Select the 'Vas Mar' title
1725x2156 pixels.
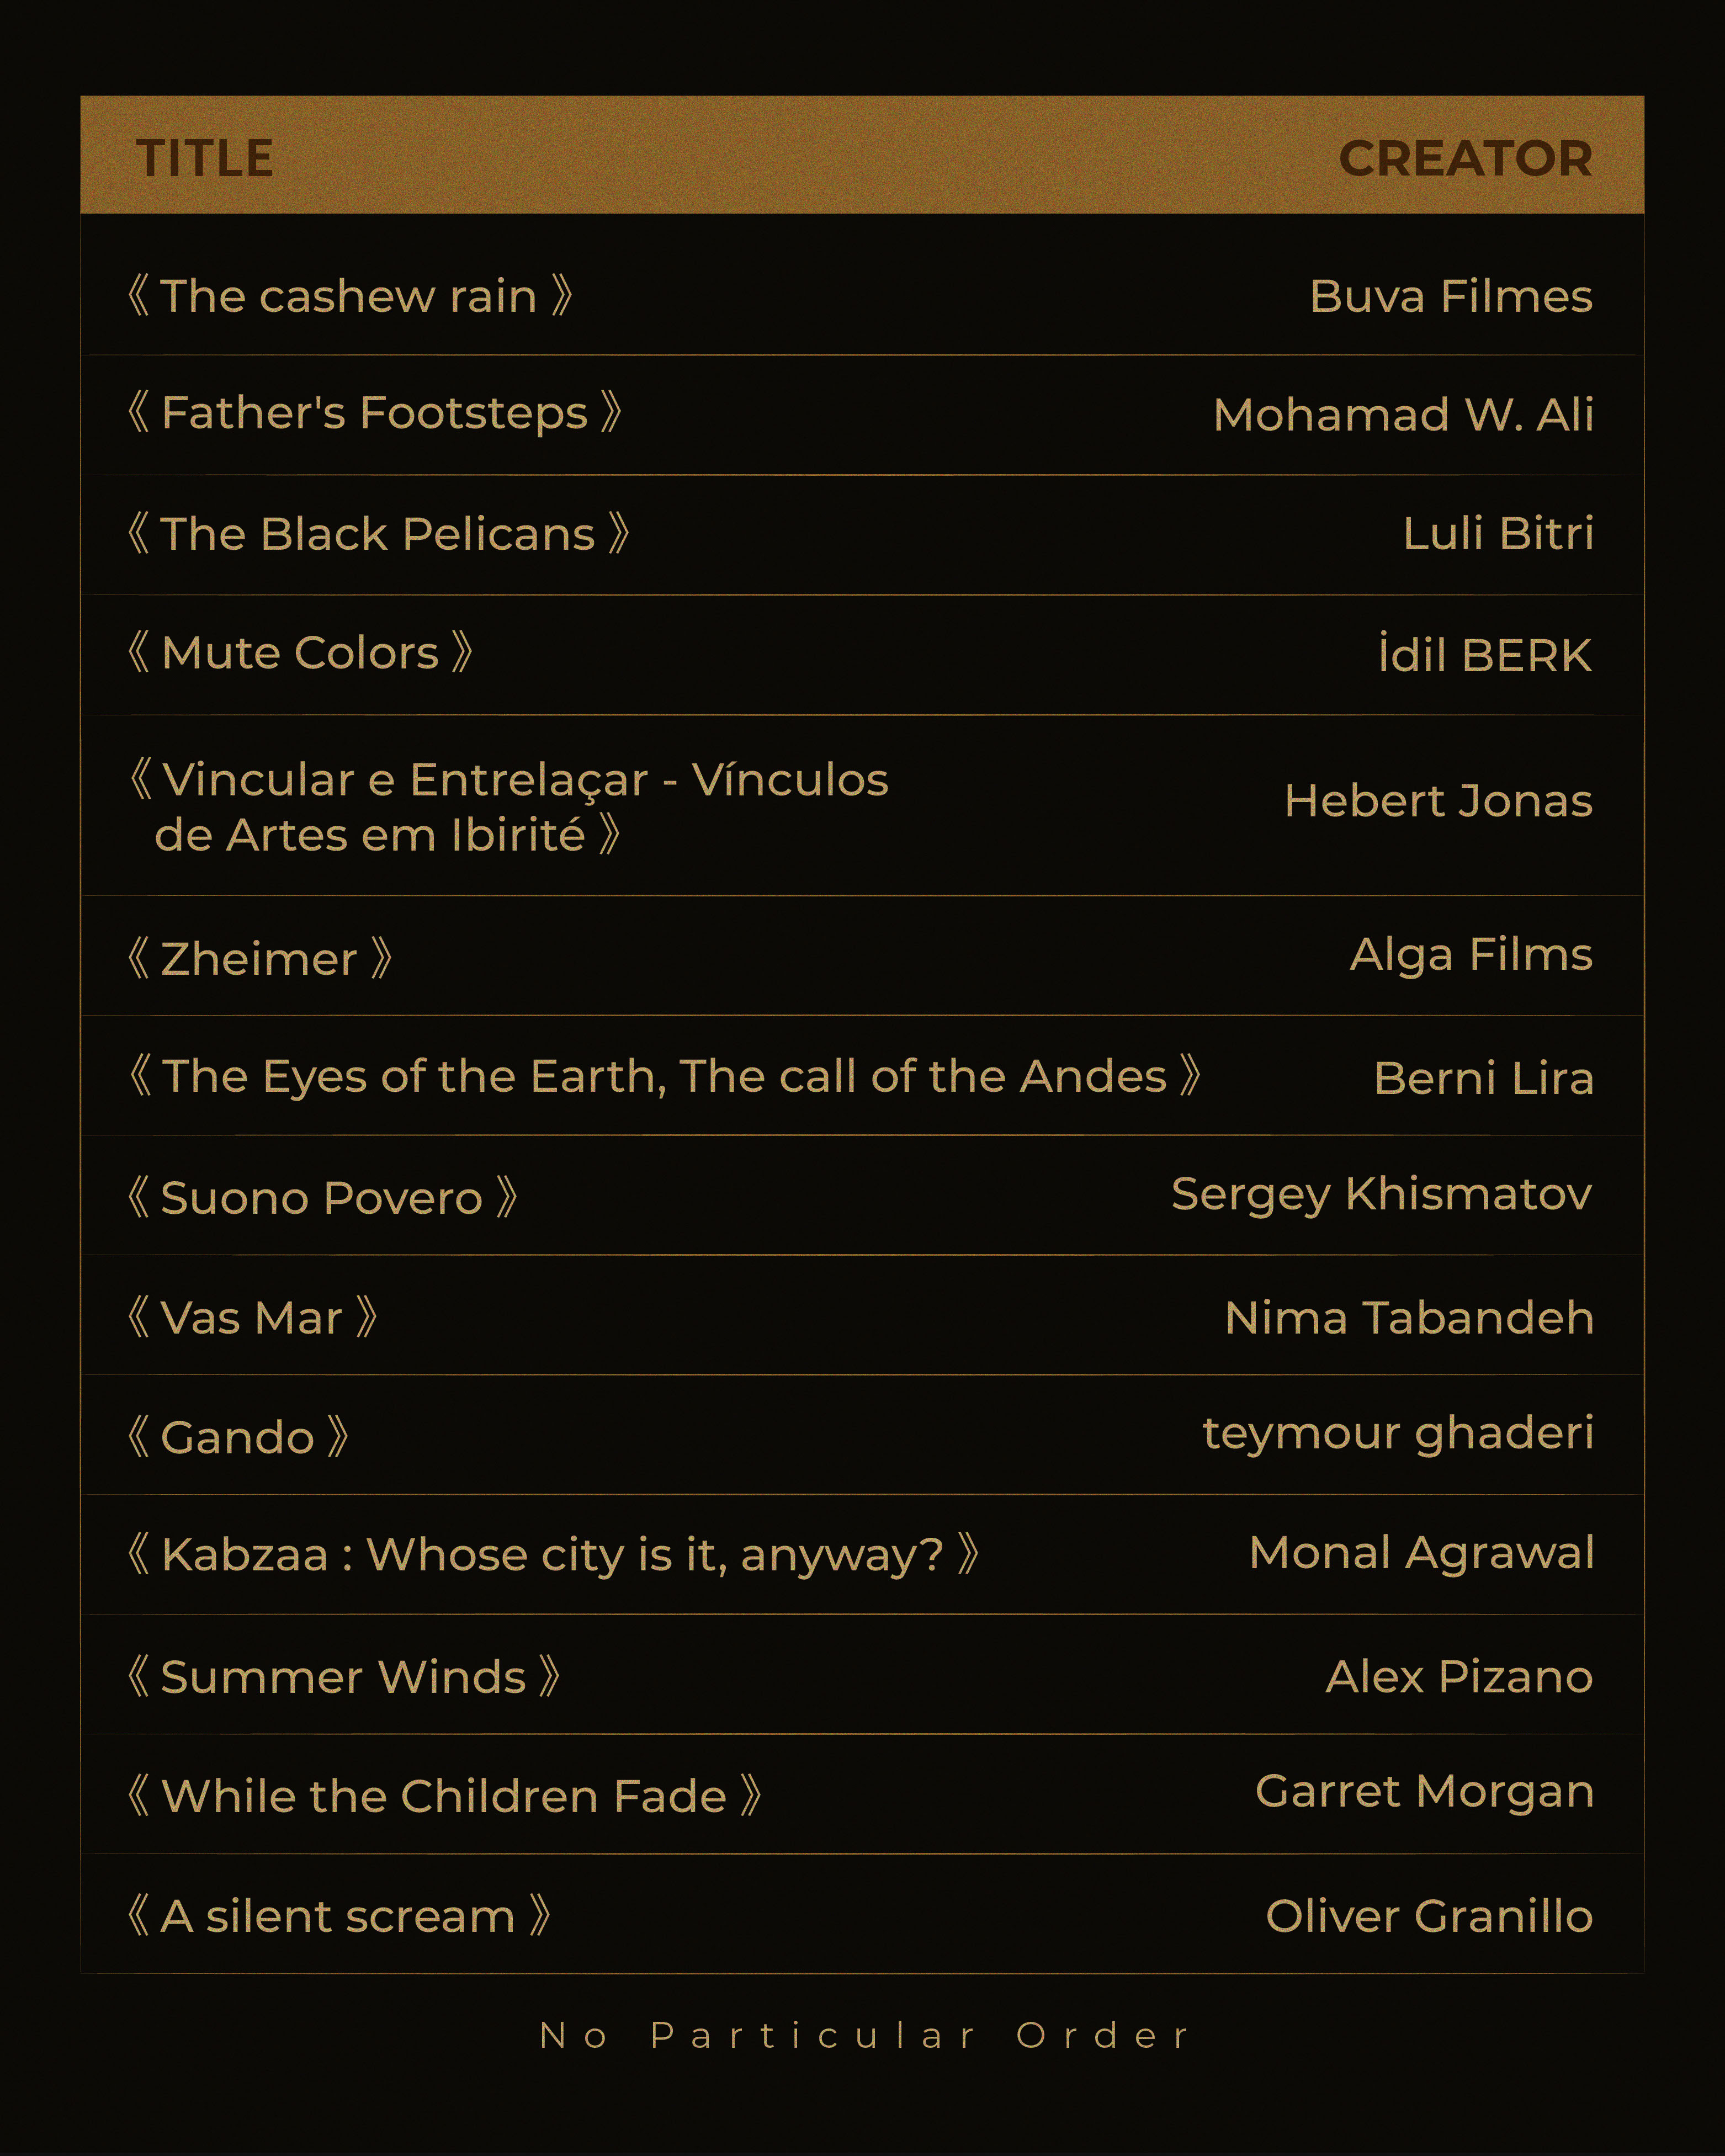(x=253, y=1318)
